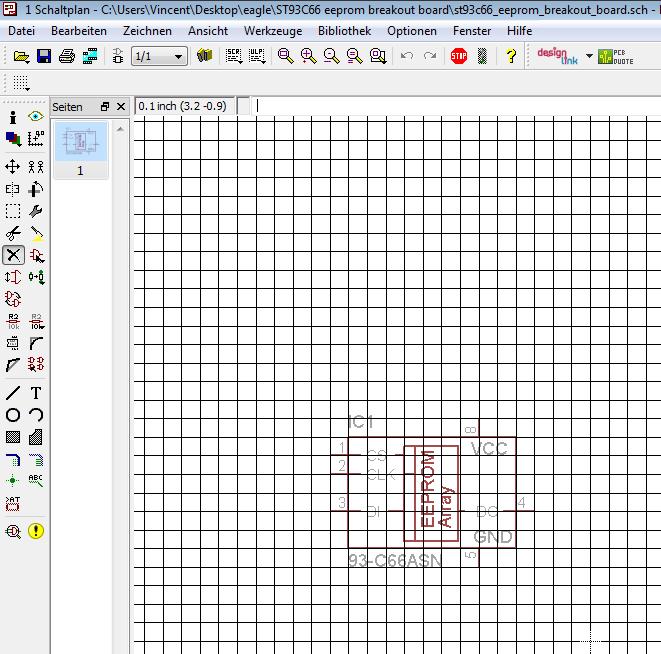Open the Datei menu

[21, 31]
